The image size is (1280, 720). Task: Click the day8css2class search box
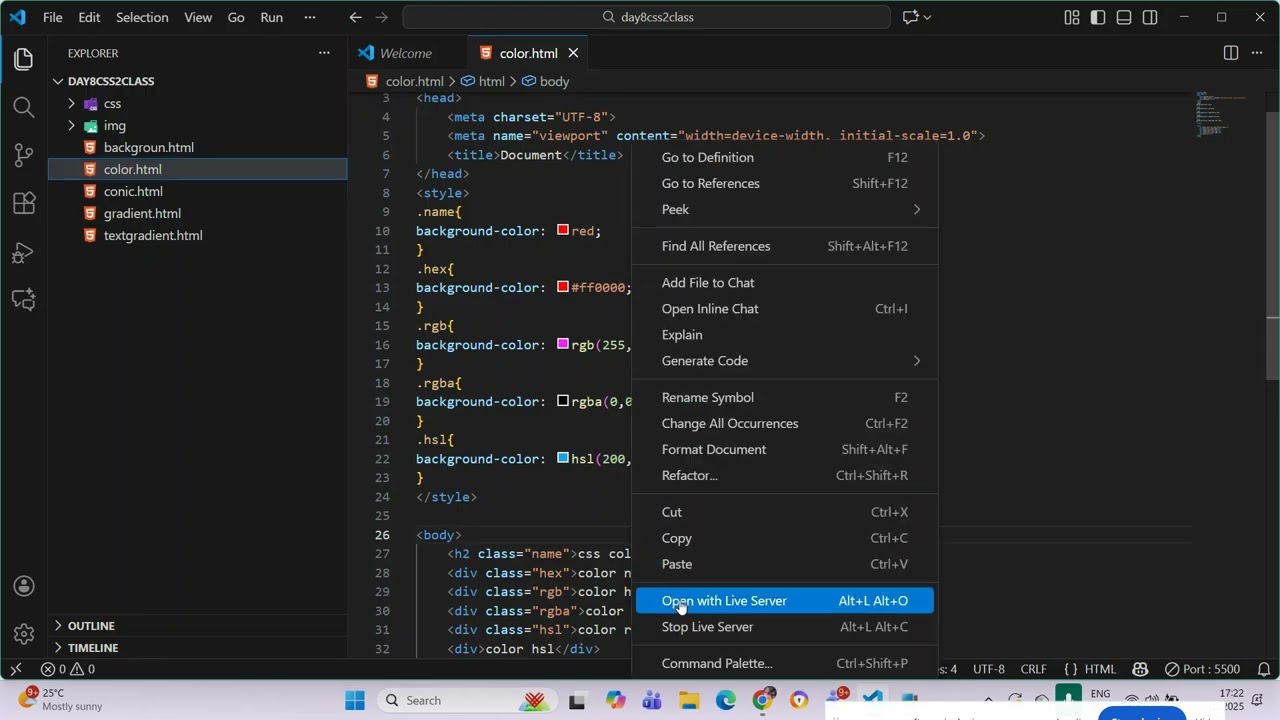[x=646, y=17]
